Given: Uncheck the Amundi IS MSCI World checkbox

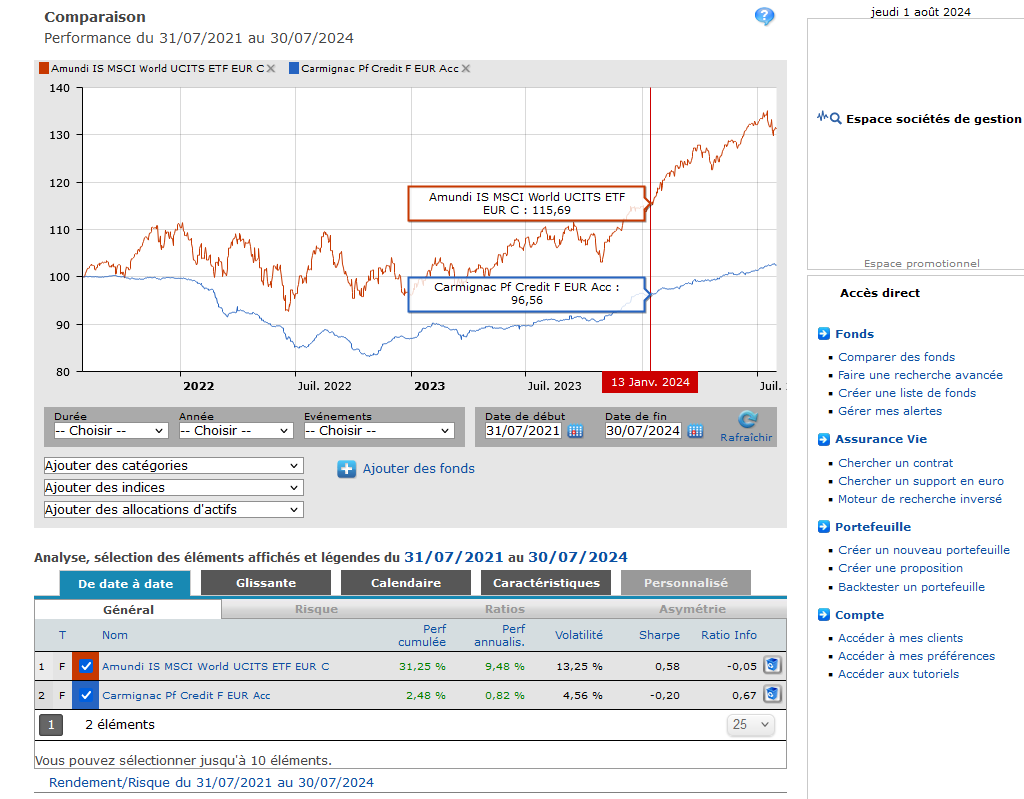Looking at the screenshot, I should pyautogui.click(x=86, y=666).
